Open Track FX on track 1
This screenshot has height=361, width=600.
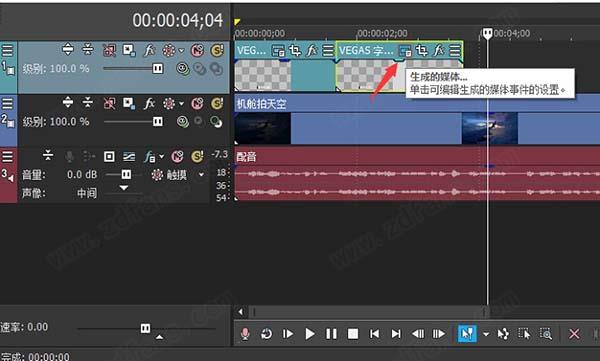coord(149,50)
